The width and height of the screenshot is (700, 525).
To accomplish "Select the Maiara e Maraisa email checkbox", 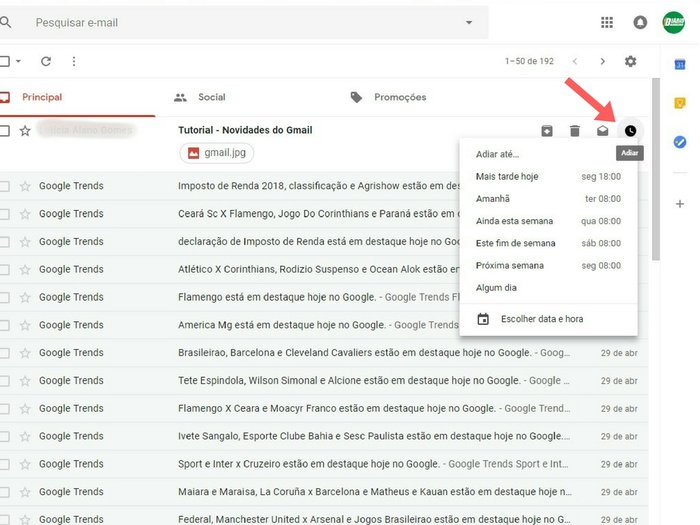I will click(4, 492).
